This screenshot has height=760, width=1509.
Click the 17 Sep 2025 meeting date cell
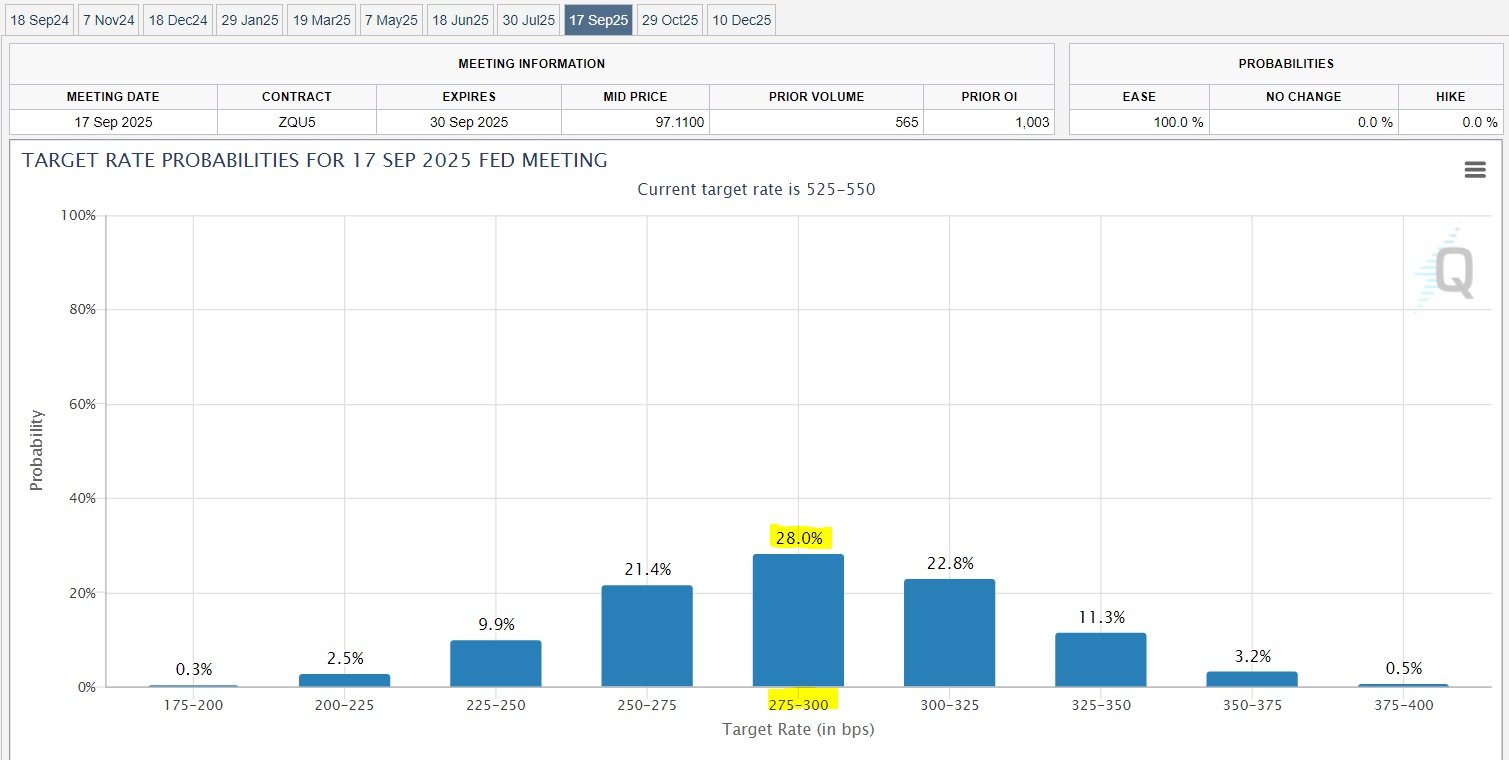pyautogui.click(x=113, y=122)
